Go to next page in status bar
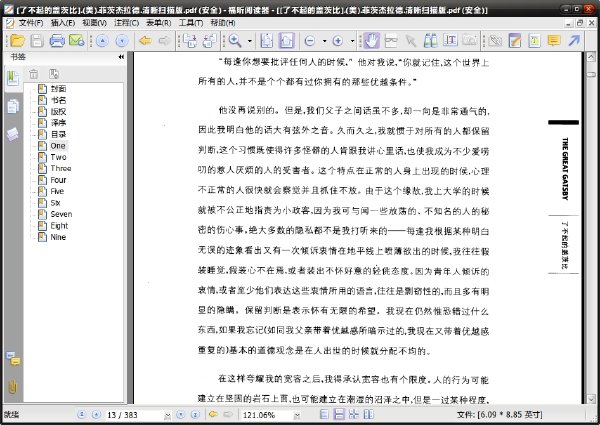 click(181, 414)
